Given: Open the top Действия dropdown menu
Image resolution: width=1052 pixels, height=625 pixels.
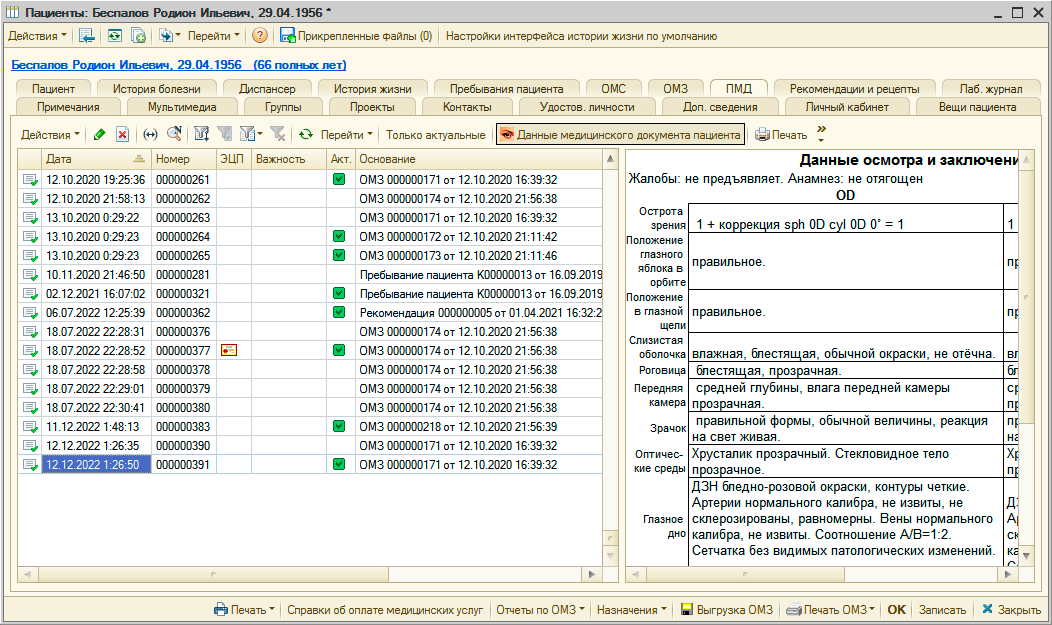Looking at the screenshot, I should coord(38,36).
